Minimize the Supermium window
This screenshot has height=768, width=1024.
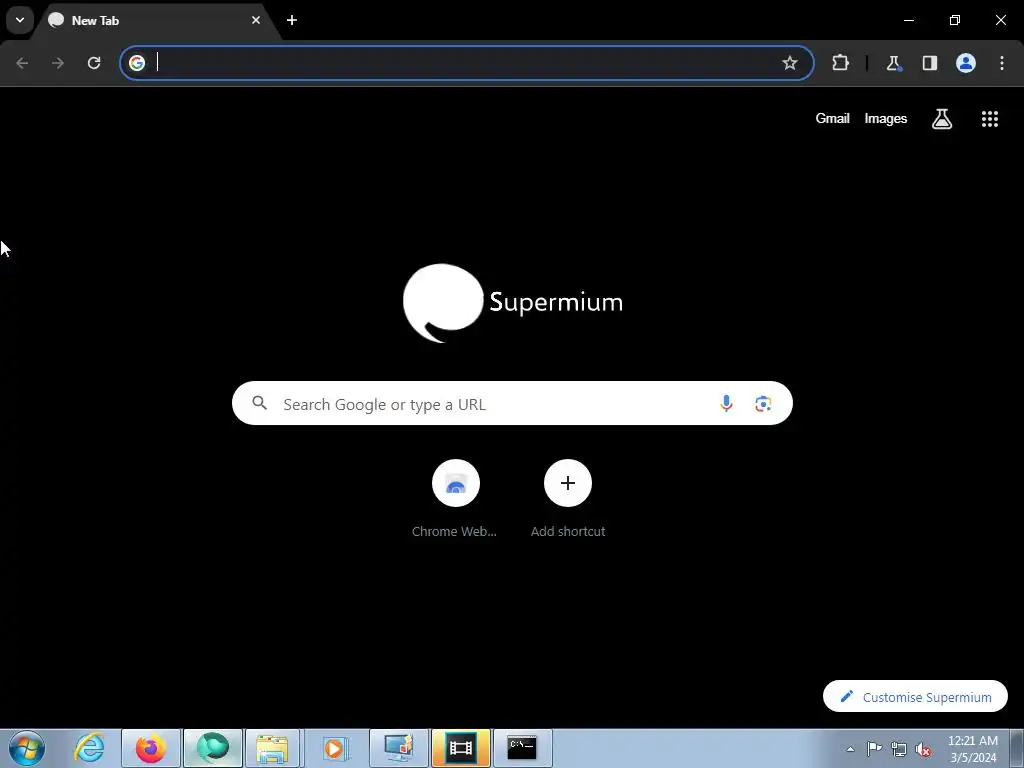click(x=908, y=20)
